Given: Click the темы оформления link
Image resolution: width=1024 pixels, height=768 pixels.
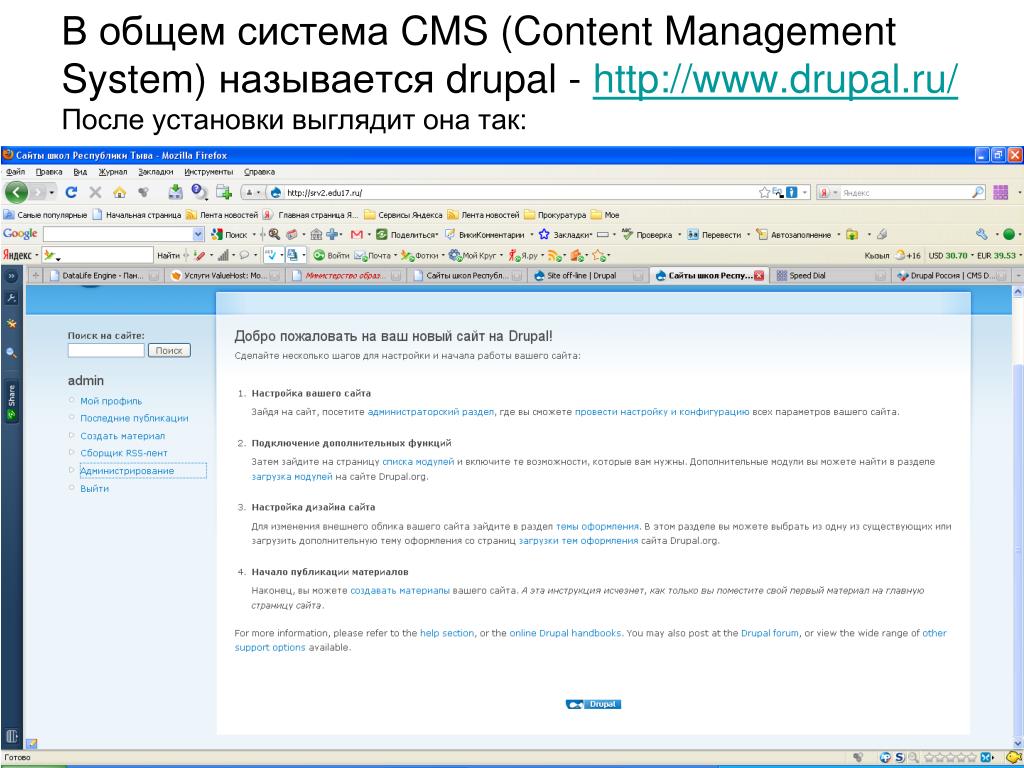Looking at the screenshot, I should (597, 526).
